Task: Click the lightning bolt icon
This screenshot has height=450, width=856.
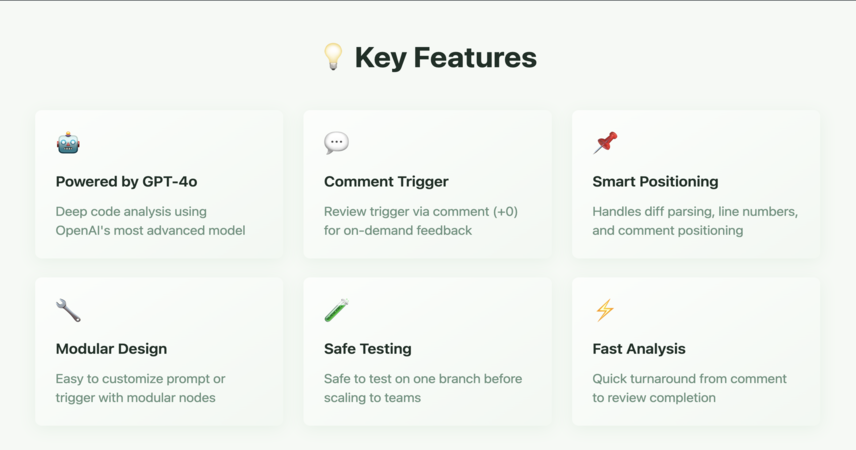Action: [605, 310]
